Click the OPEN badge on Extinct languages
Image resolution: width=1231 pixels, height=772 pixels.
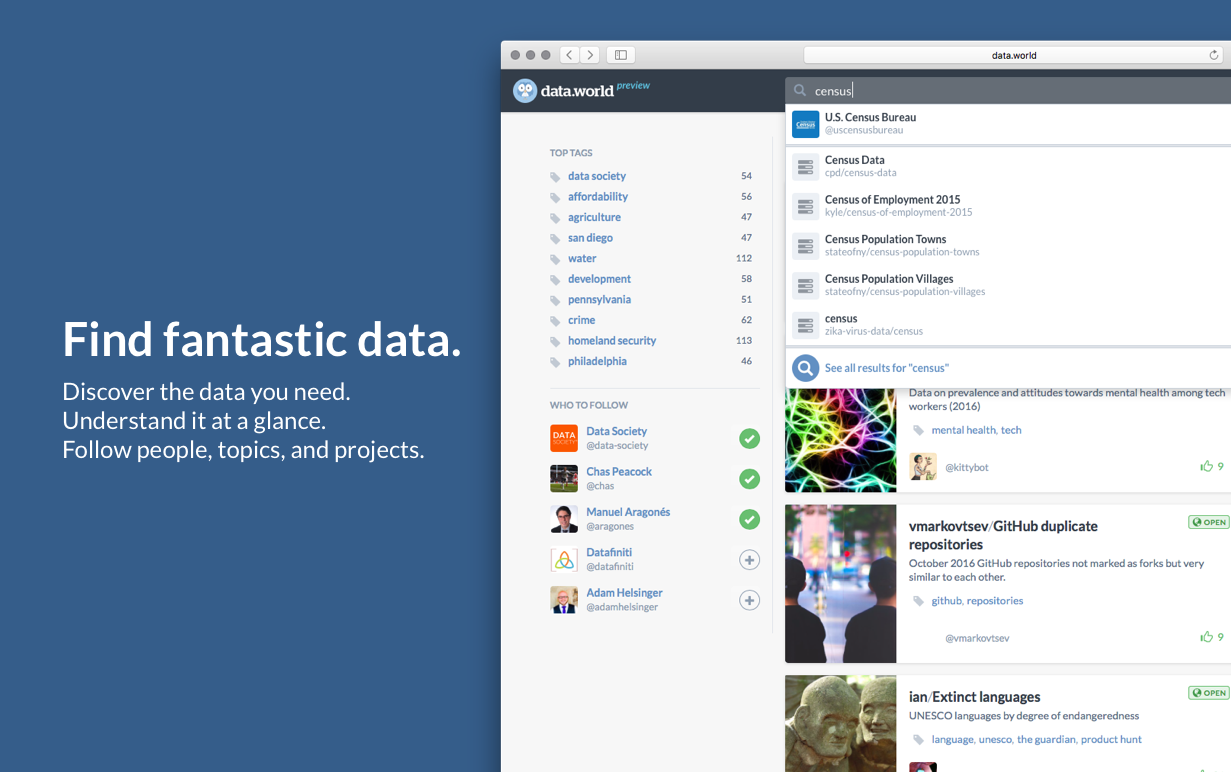coord(1208,693)
